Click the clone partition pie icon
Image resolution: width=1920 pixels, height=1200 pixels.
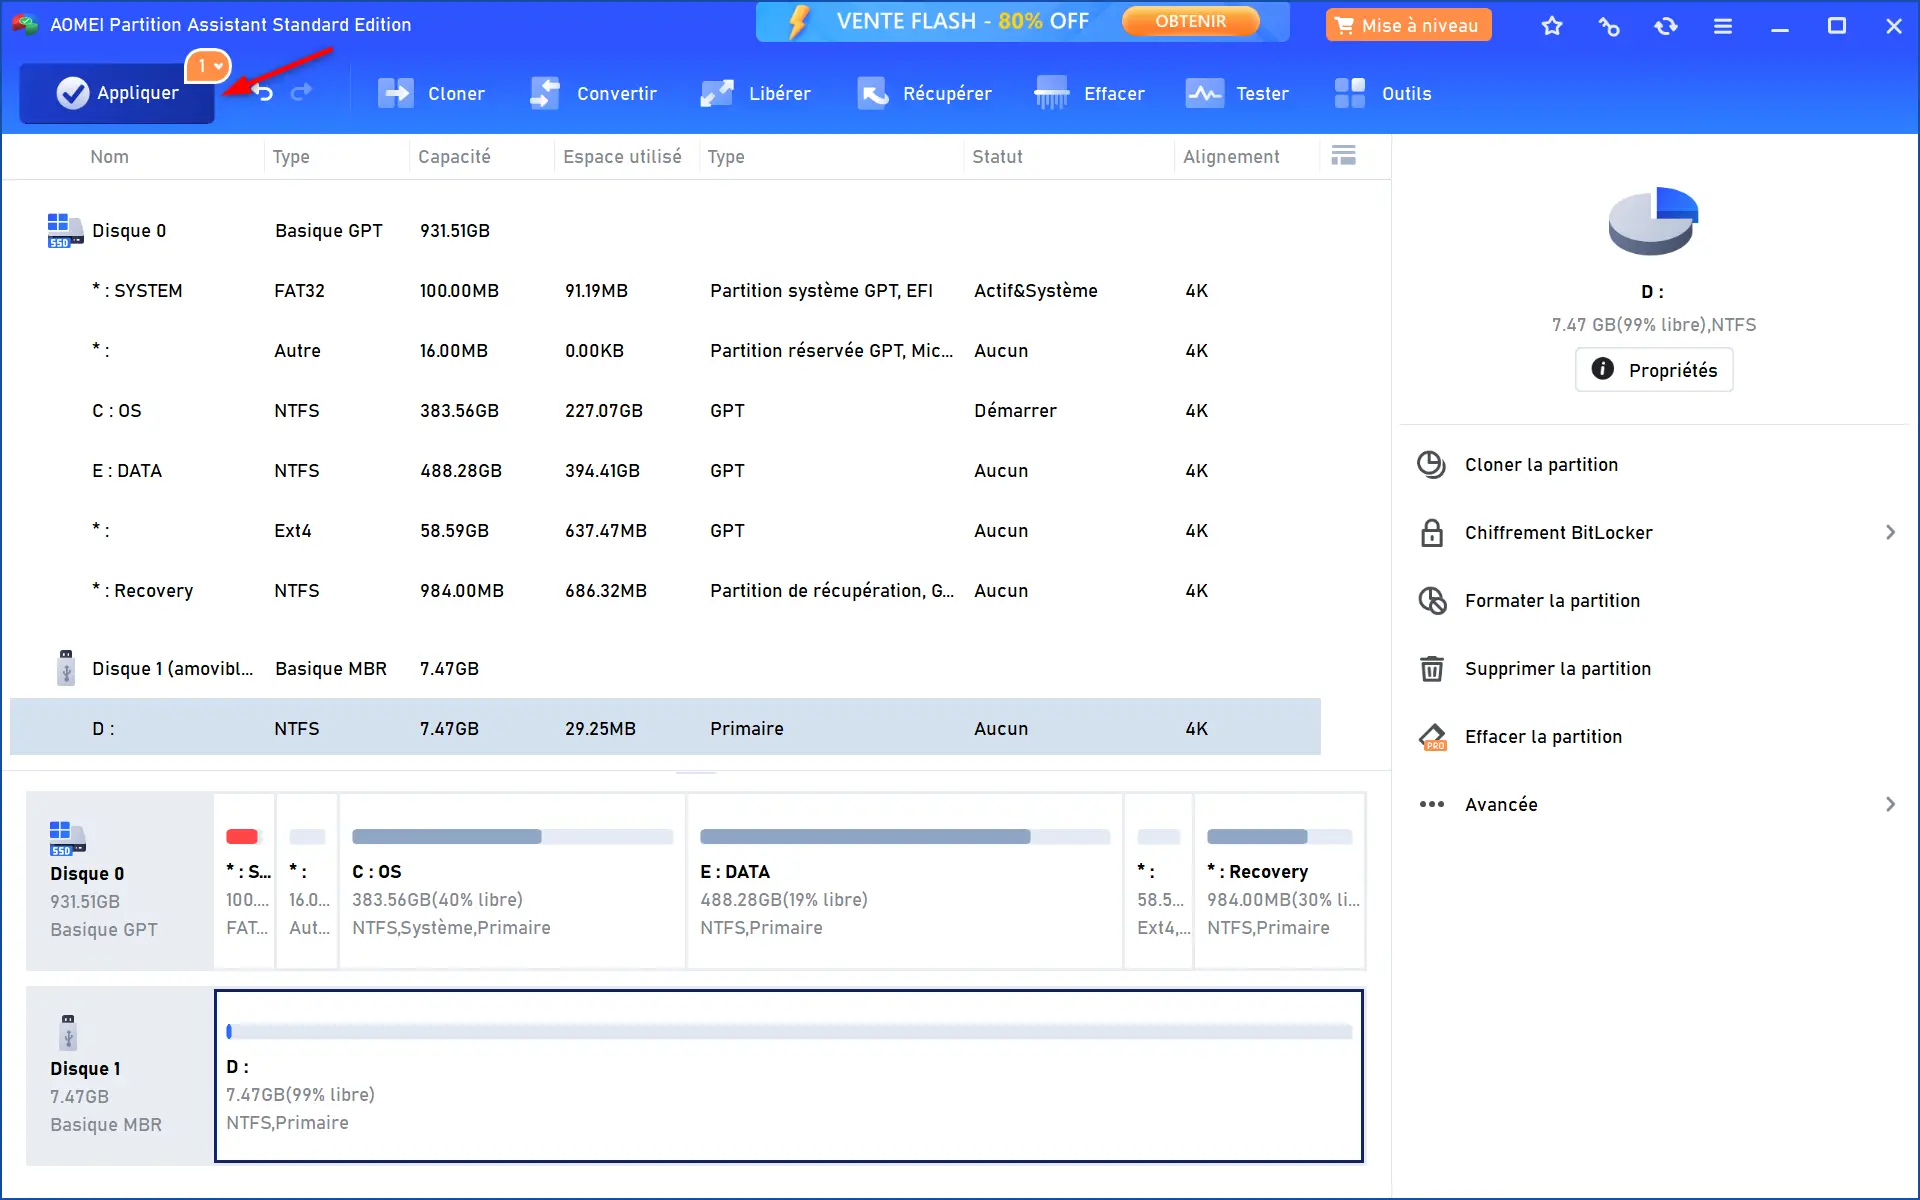point(1432,465)
